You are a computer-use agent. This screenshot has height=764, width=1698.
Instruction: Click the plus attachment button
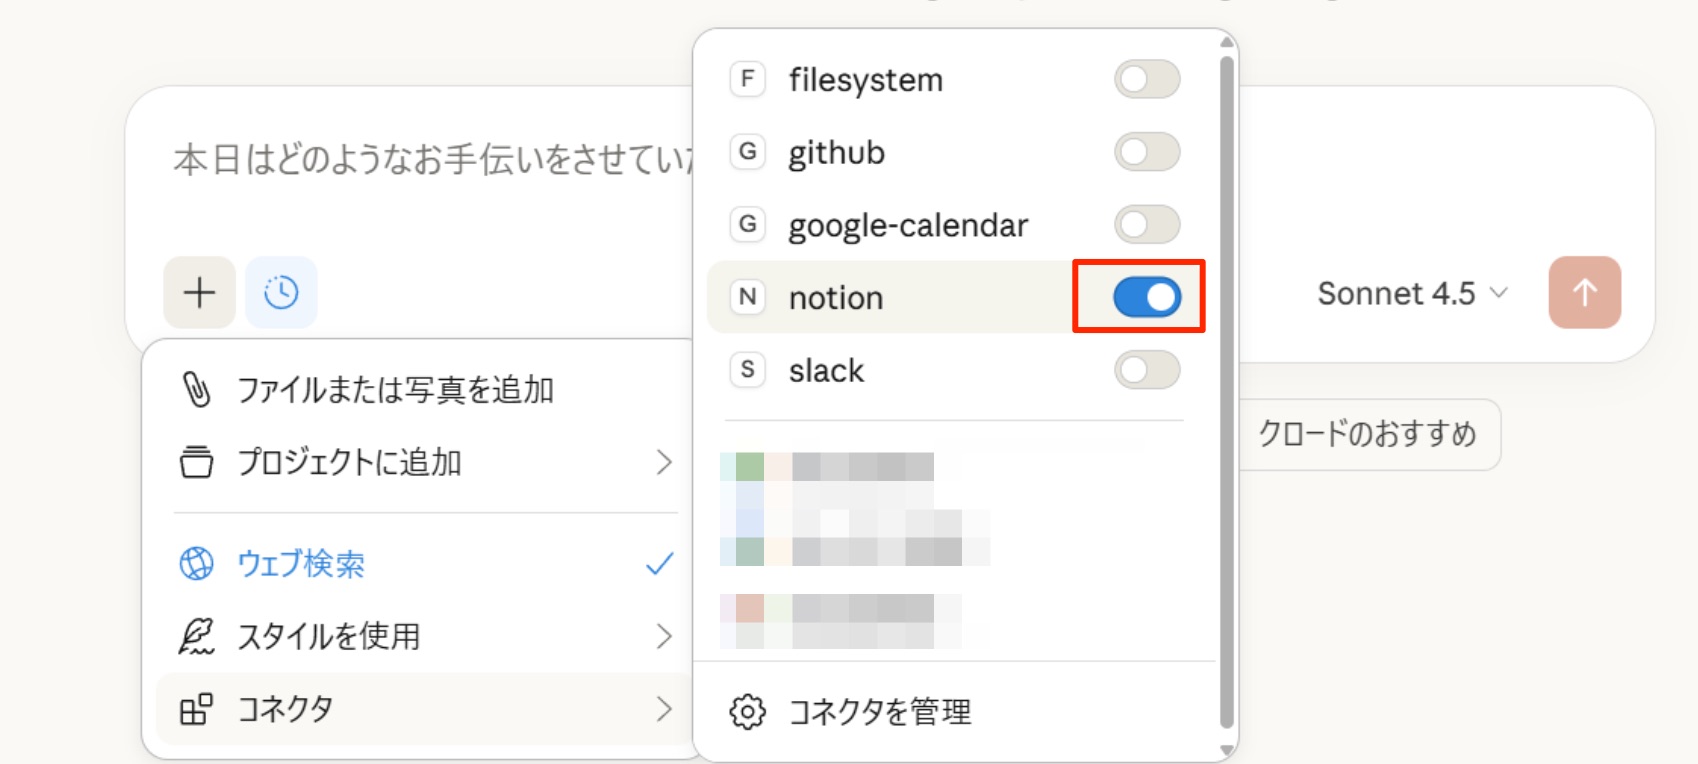[200, 293]
